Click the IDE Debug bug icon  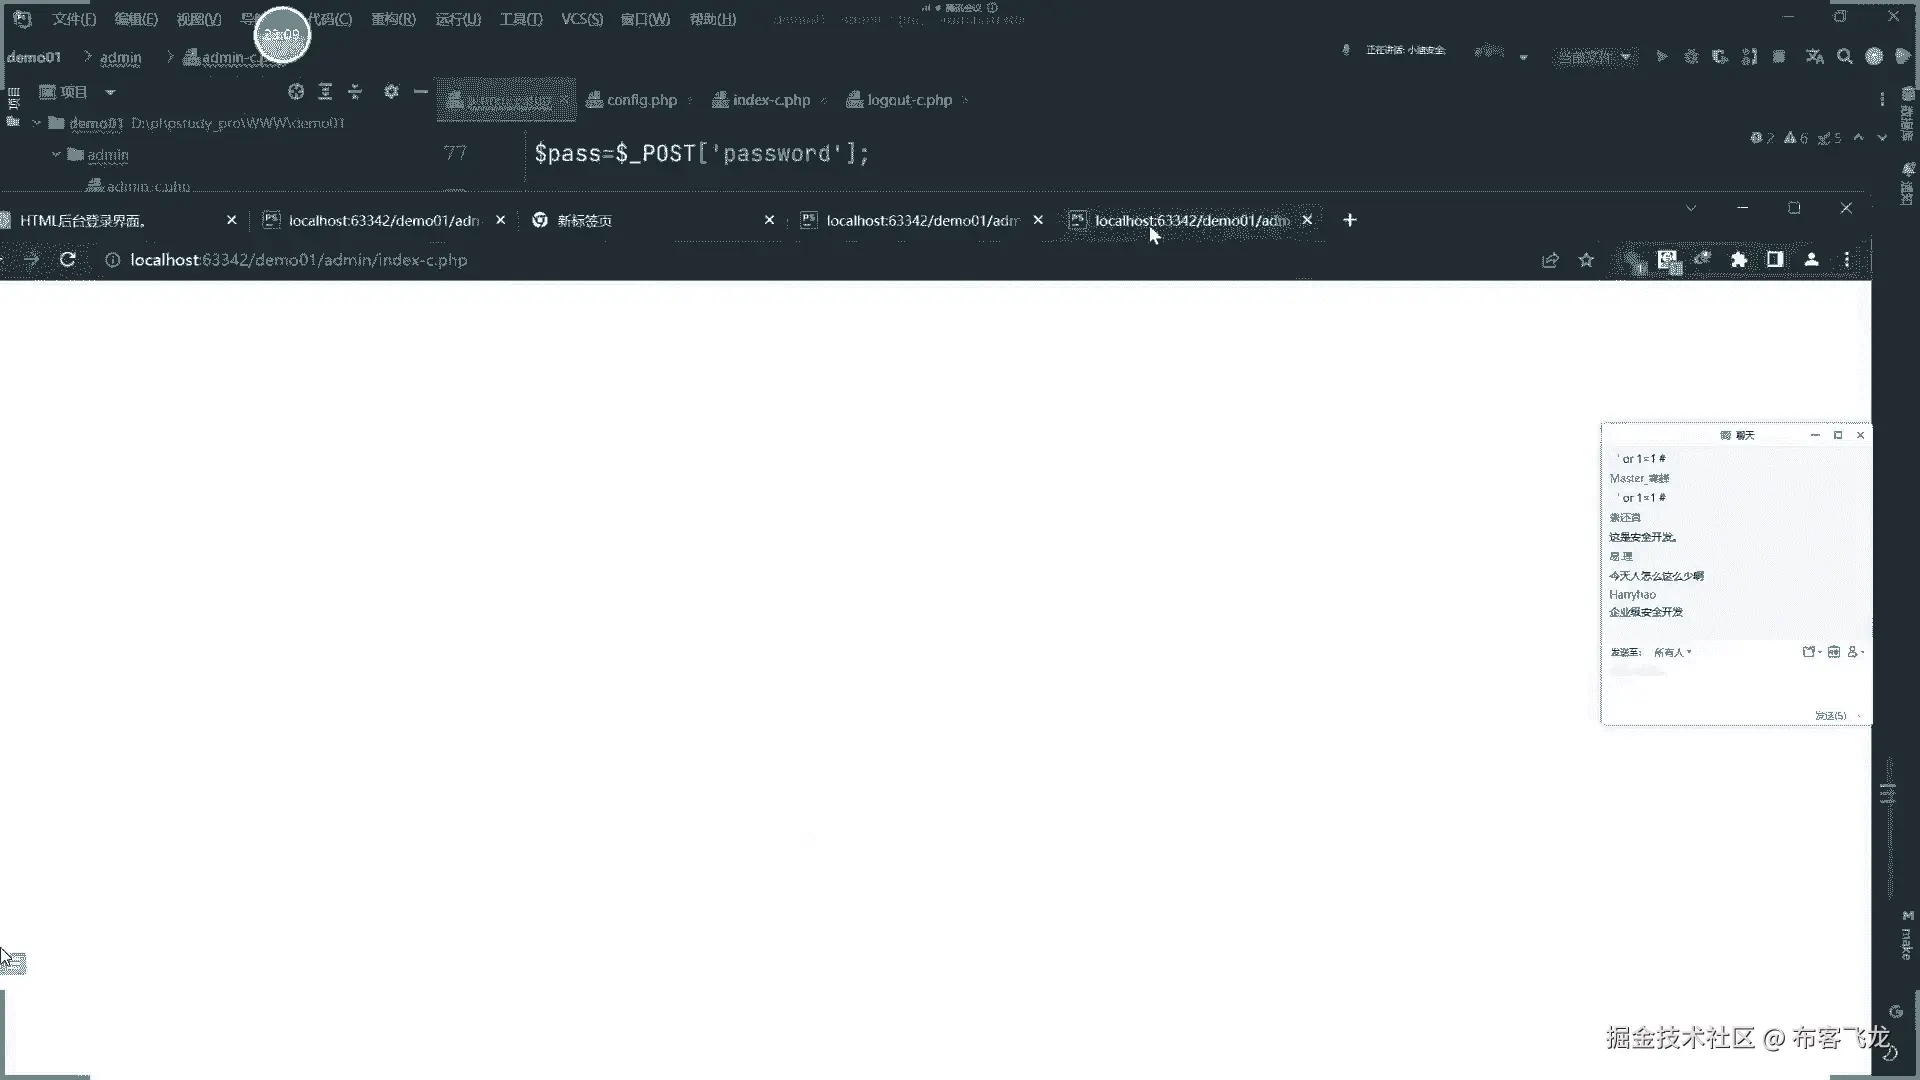pos(1691,57)
